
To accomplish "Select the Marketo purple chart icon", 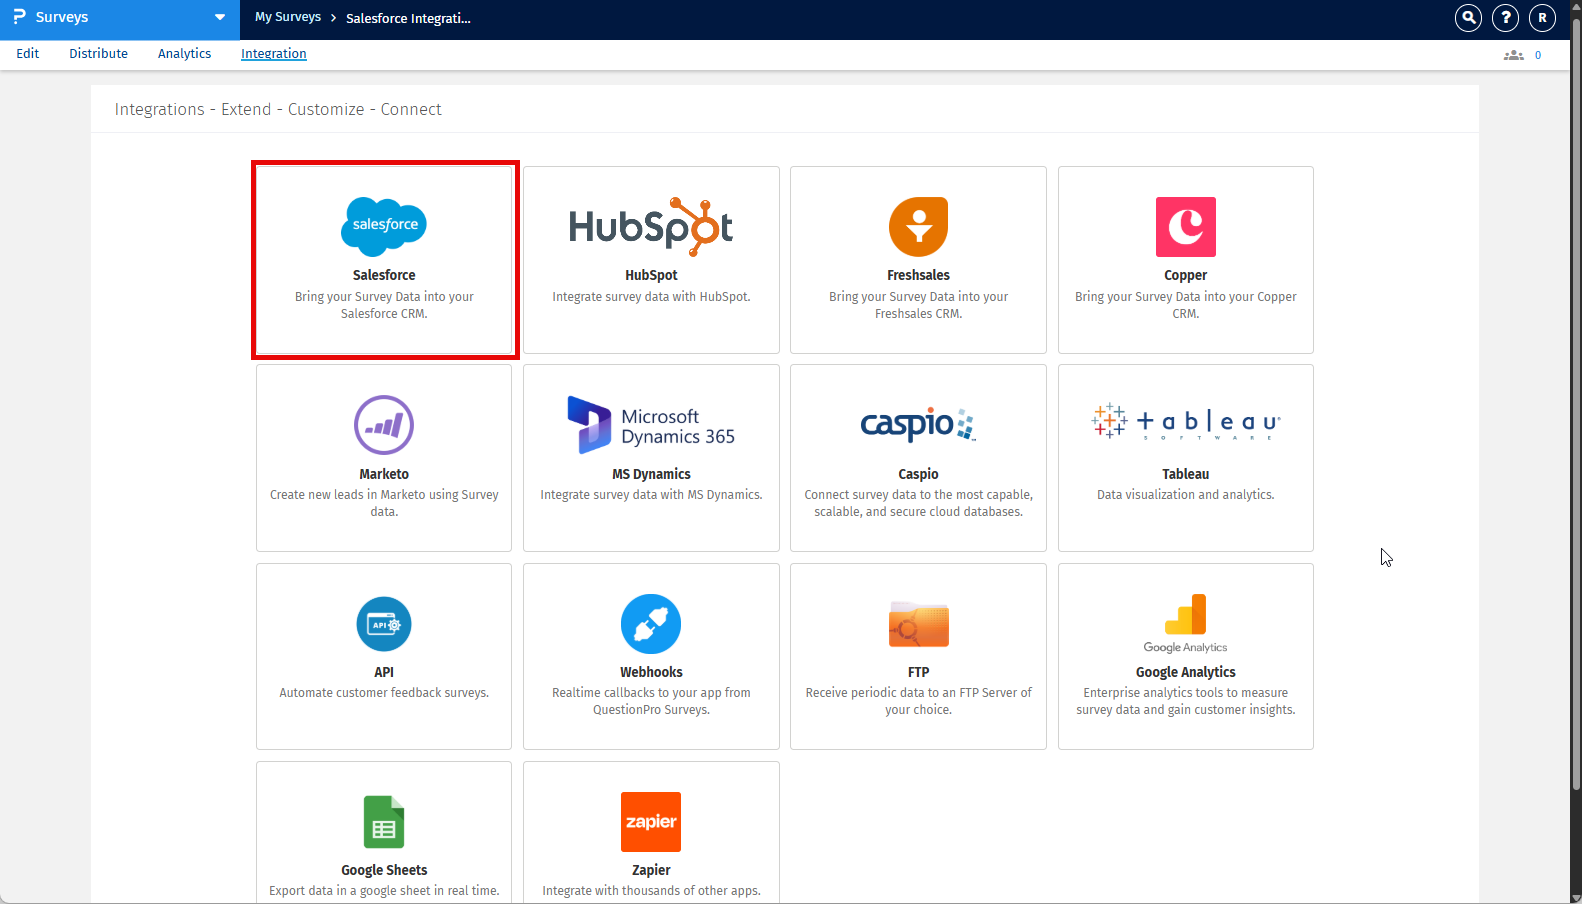I will tap(384, 425).
